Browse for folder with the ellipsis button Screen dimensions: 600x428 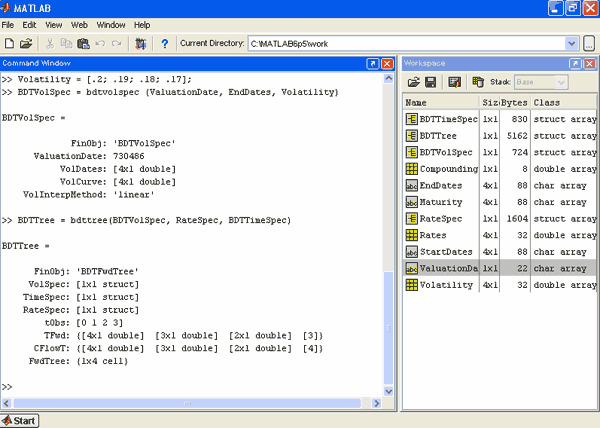coord(589,44)
